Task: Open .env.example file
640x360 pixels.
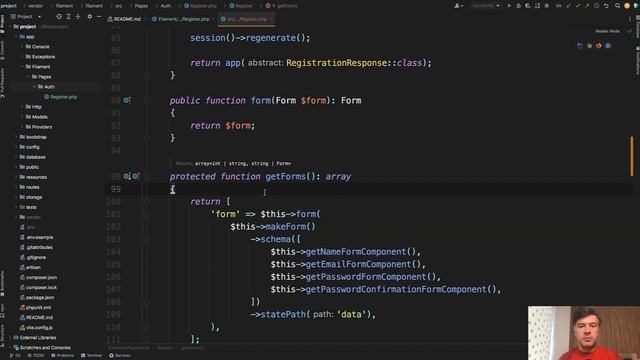Action: pyautogui.click(x=36, y=237)
